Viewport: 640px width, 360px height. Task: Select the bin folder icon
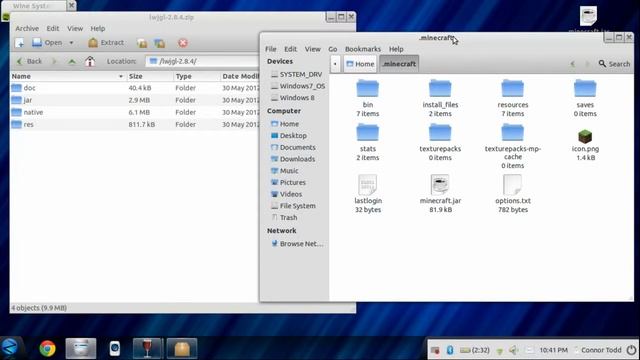[367, 89]
